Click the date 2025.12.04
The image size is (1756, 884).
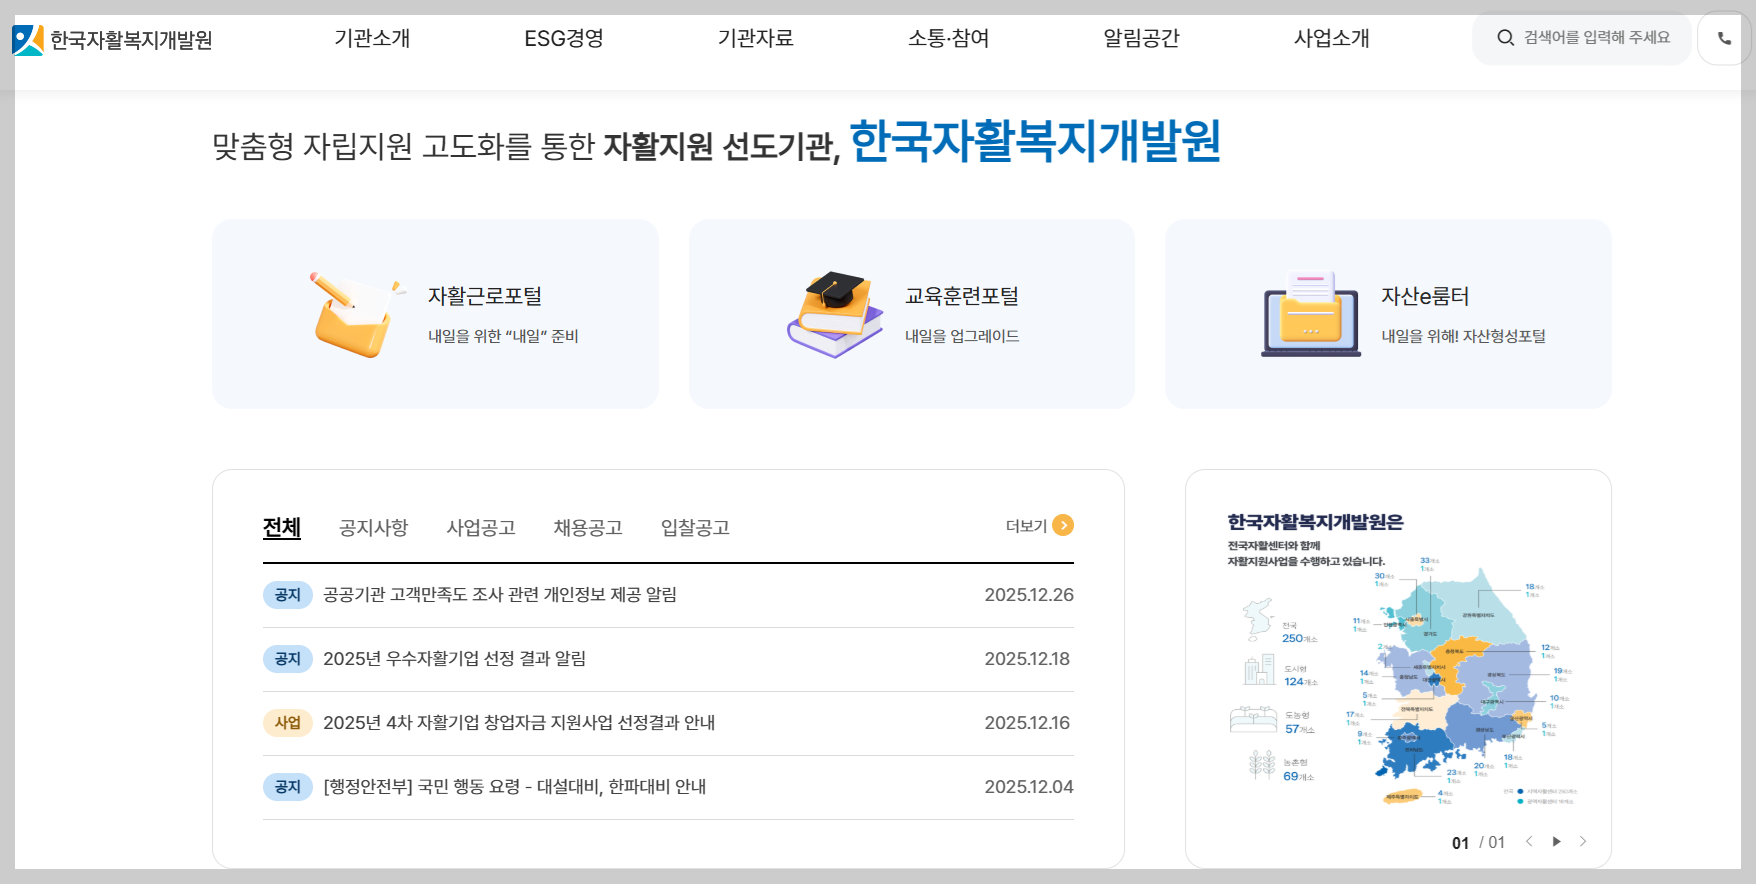click(1029, 787)
